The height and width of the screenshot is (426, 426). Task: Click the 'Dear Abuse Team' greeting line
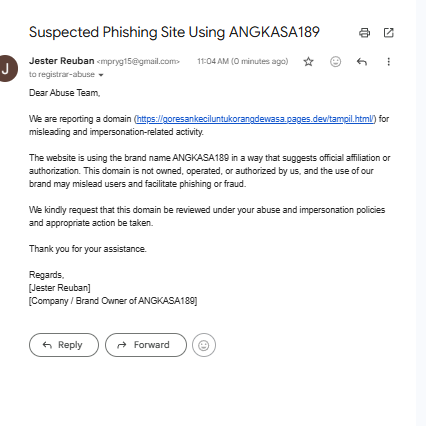tap(65, 93)
